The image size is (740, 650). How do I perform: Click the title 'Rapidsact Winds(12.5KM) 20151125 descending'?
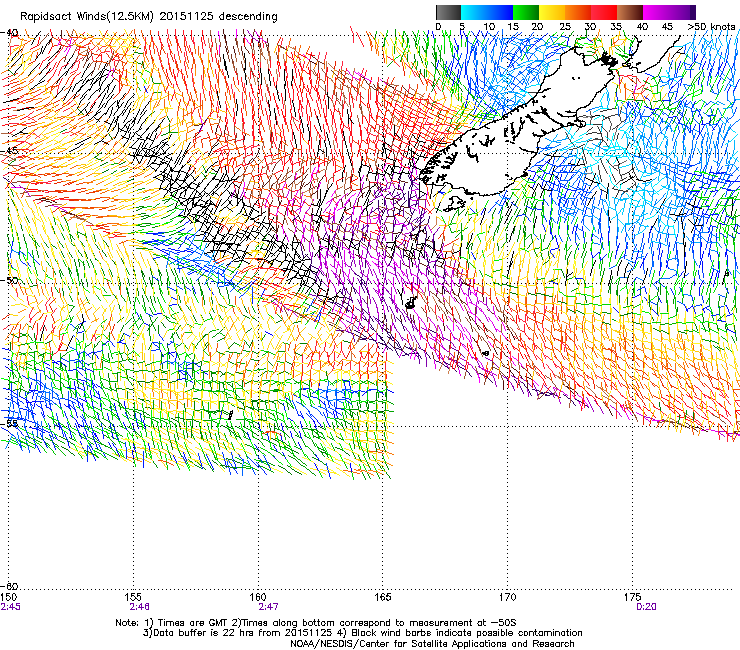coord(149,17)
